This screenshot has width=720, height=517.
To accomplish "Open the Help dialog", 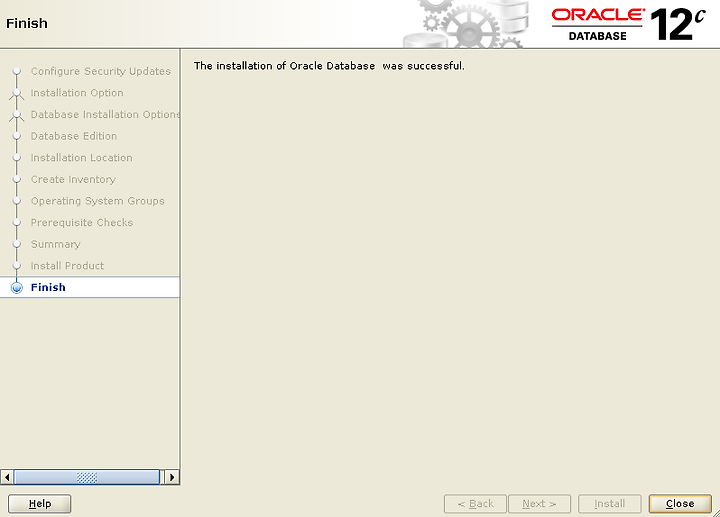I will click(x=39, y=504).
